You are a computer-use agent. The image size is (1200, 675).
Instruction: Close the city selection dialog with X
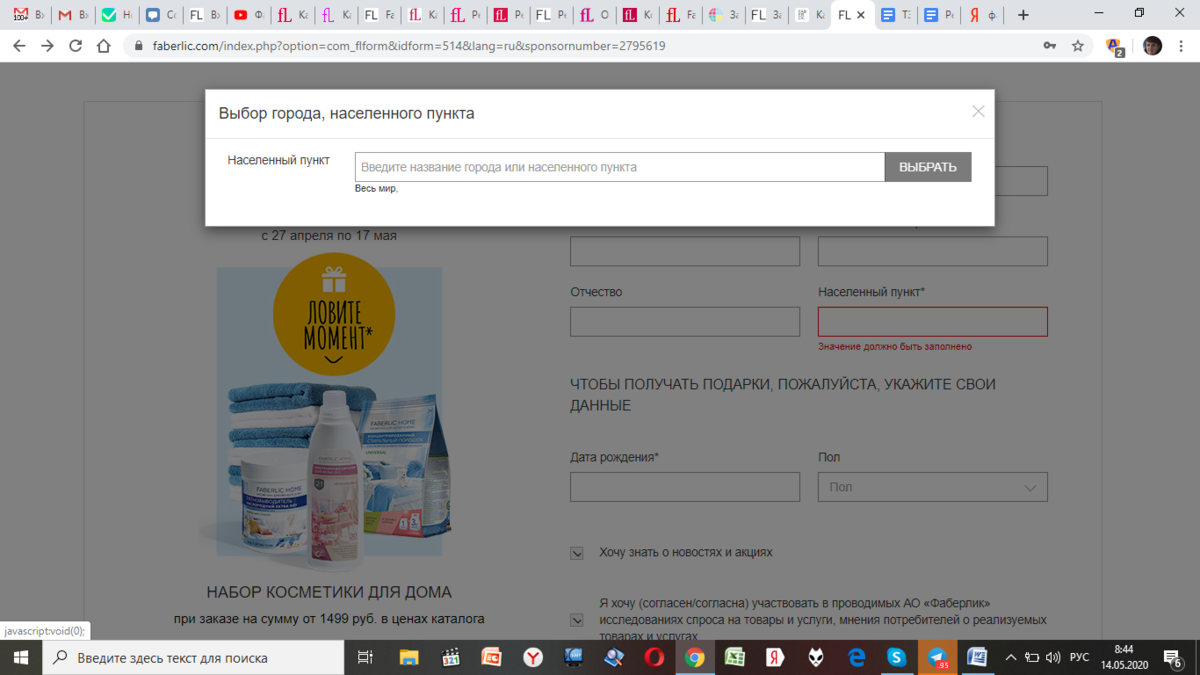[978, 112]
